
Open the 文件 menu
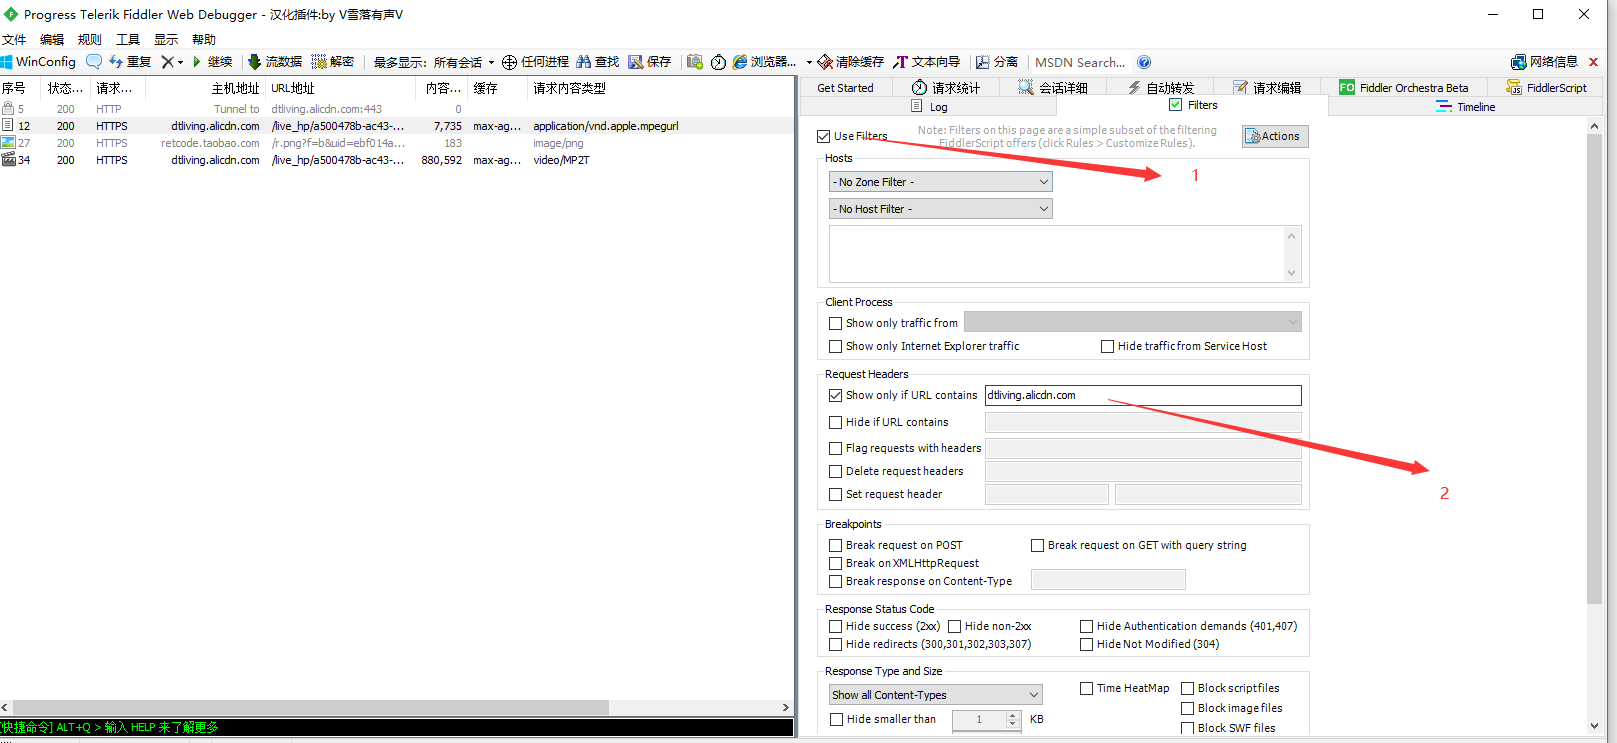tap(14, 39)
